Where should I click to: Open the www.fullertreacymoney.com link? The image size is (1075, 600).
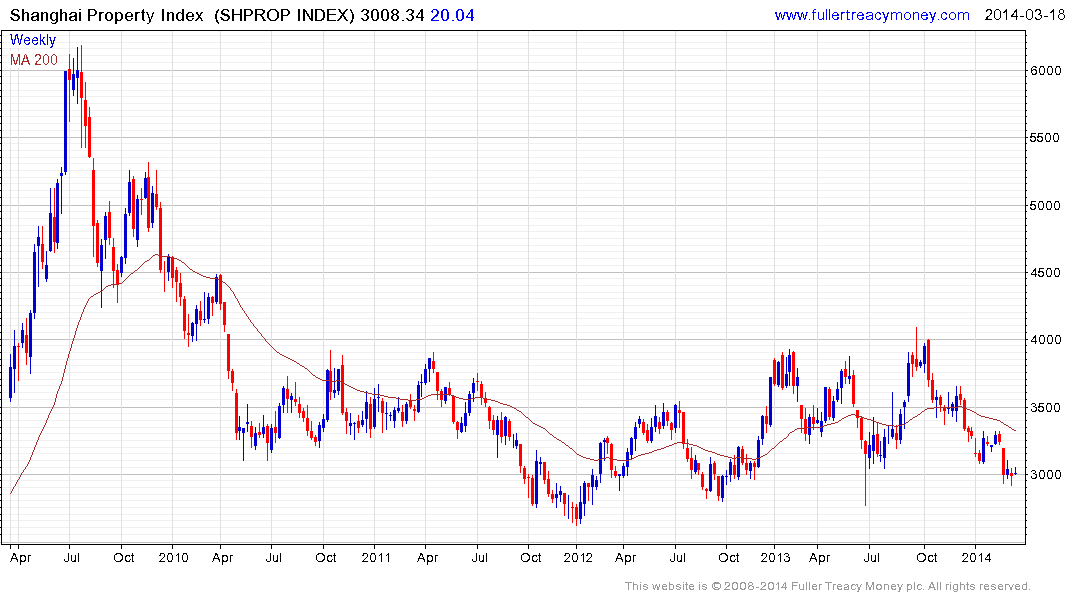pyautogui.click(x=871, y=15)
